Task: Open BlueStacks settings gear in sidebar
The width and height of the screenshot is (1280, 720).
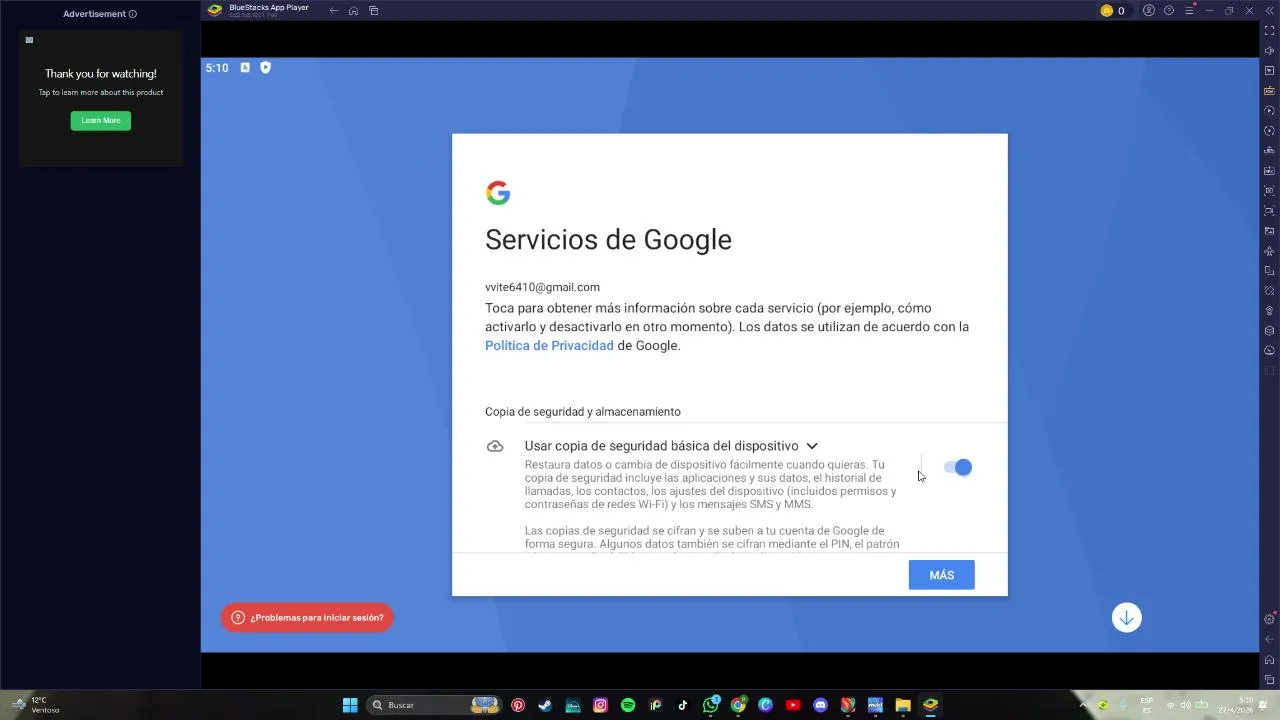Action: point(1269,619)
